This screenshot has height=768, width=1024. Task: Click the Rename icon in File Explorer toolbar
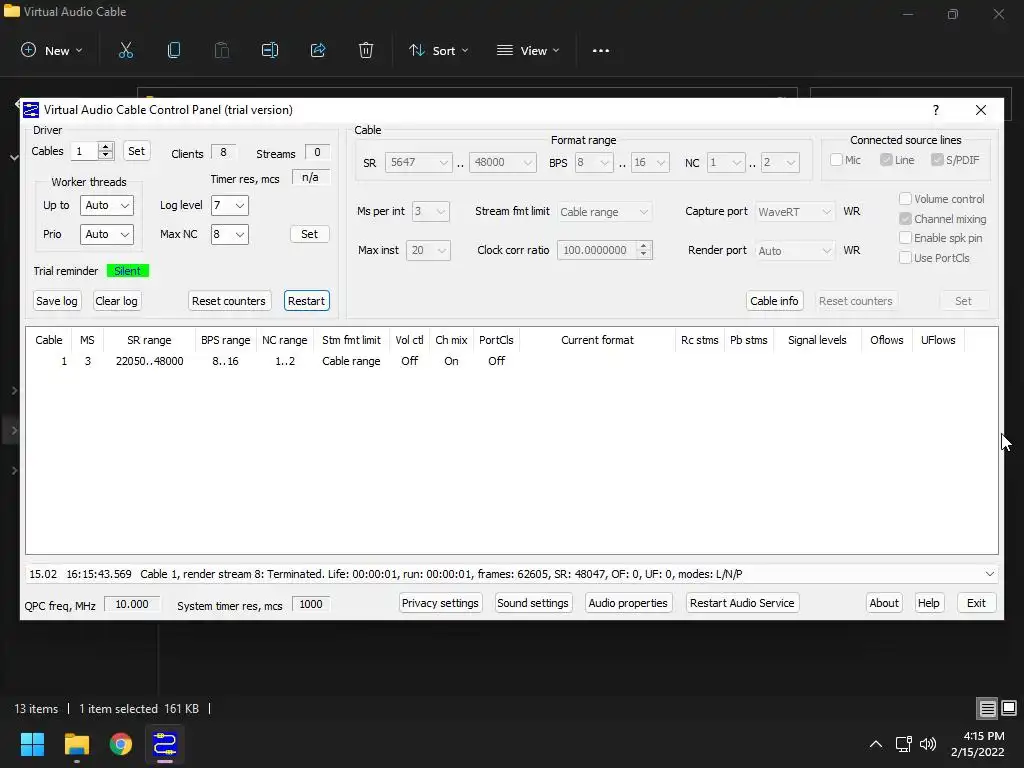click(270, 50)
